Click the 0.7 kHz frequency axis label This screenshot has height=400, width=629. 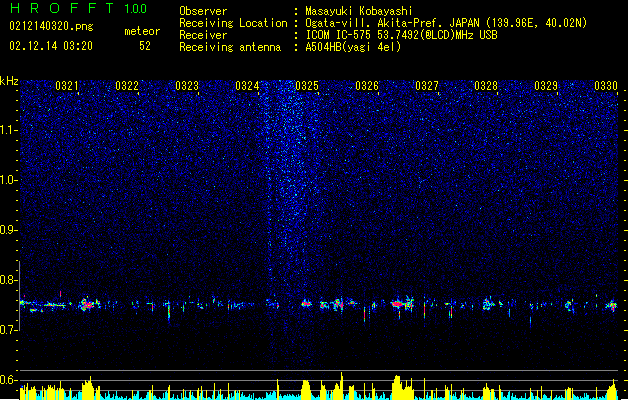click(8, 330)
